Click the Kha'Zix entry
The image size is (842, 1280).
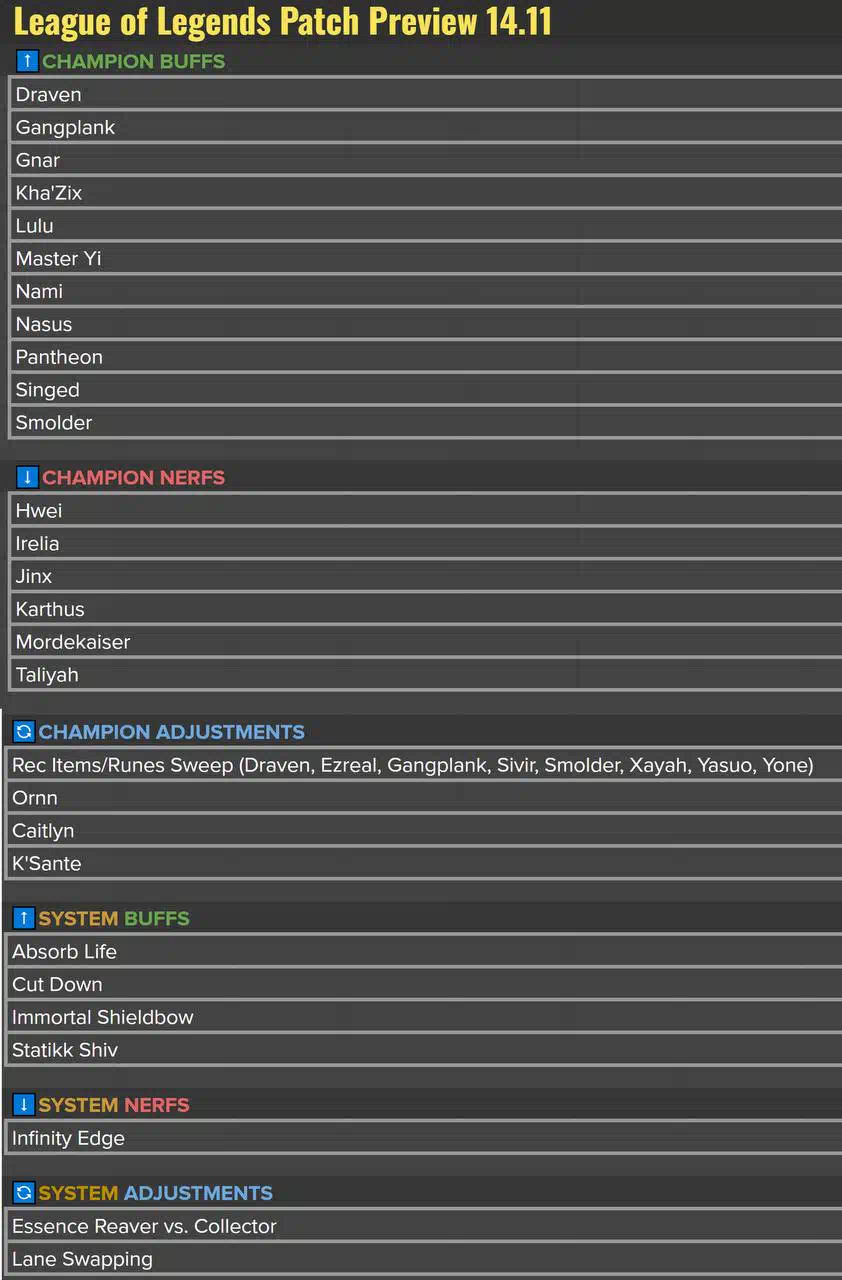point(426,193)
